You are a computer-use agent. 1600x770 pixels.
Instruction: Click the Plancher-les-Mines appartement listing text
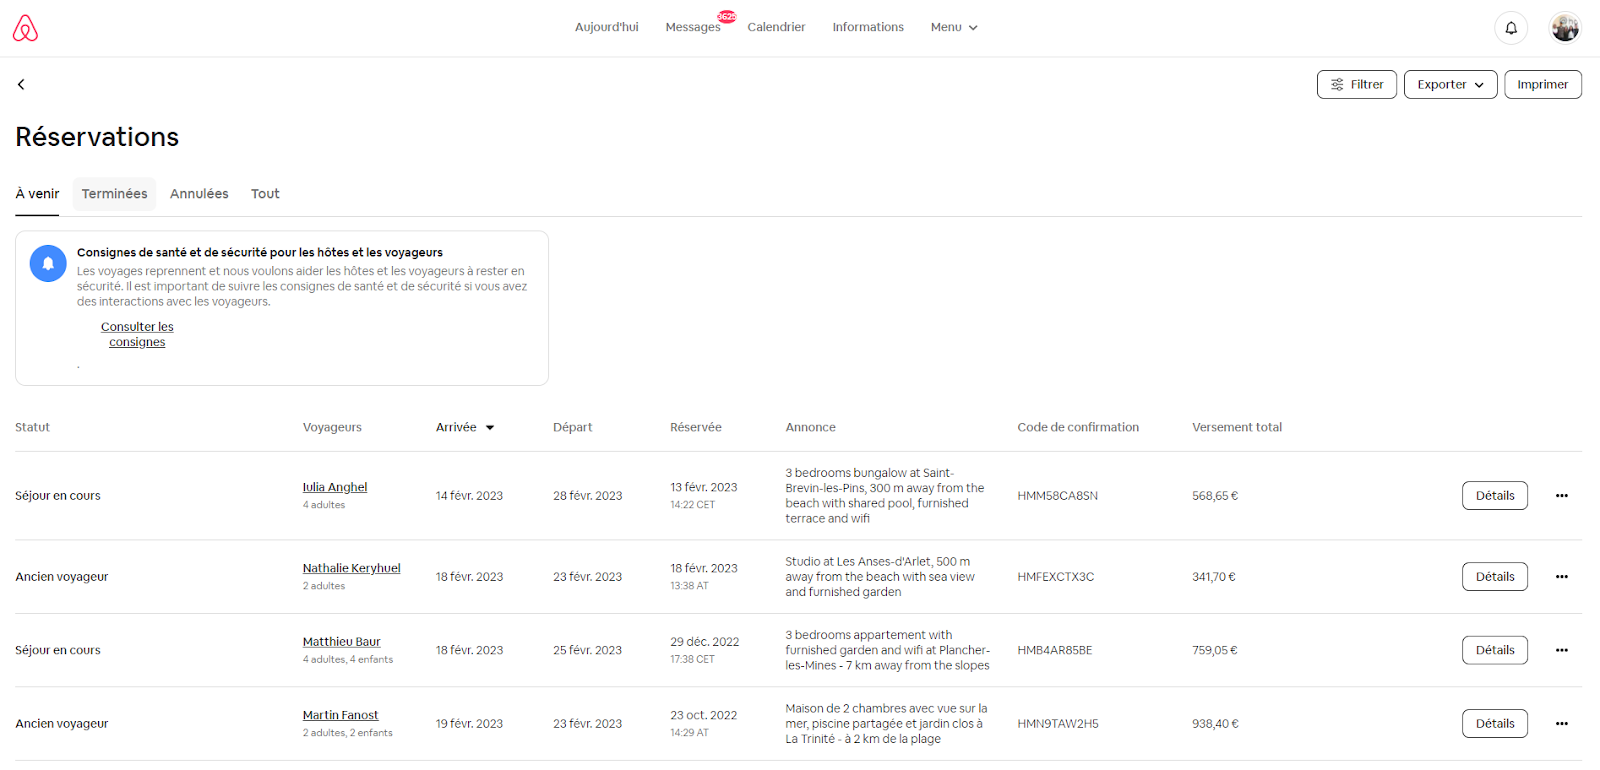point(887,651)
